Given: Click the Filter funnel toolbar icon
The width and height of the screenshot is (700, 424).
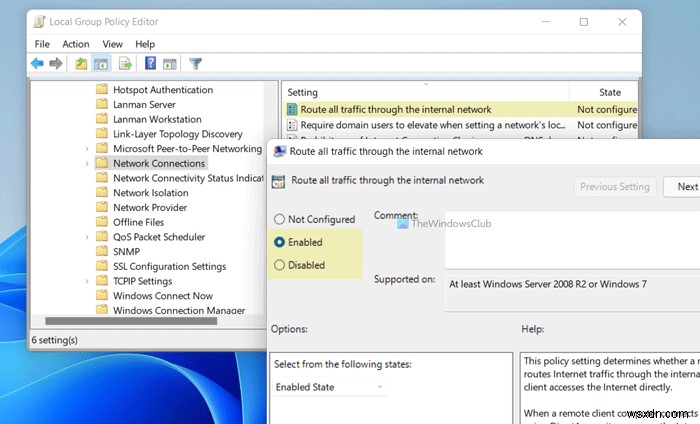Looking at the screenshot, I should coord(196,63).
